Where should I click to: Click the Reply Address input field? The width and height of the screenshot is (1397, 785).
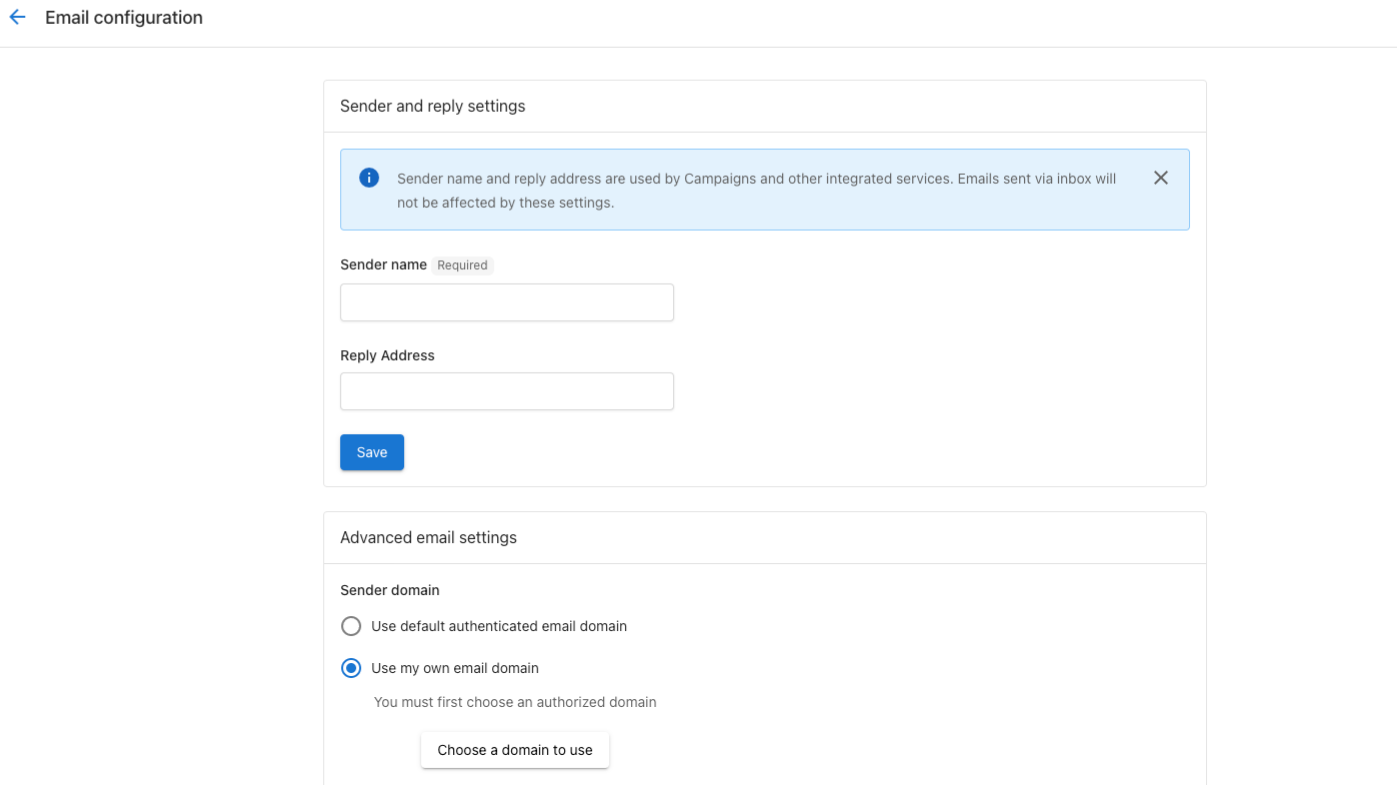[x=506, y=391]
